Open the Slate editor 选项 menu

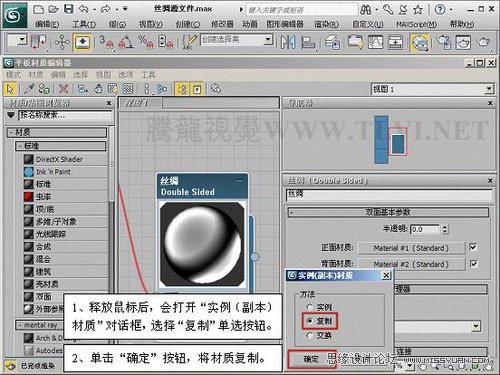(126, 75)
